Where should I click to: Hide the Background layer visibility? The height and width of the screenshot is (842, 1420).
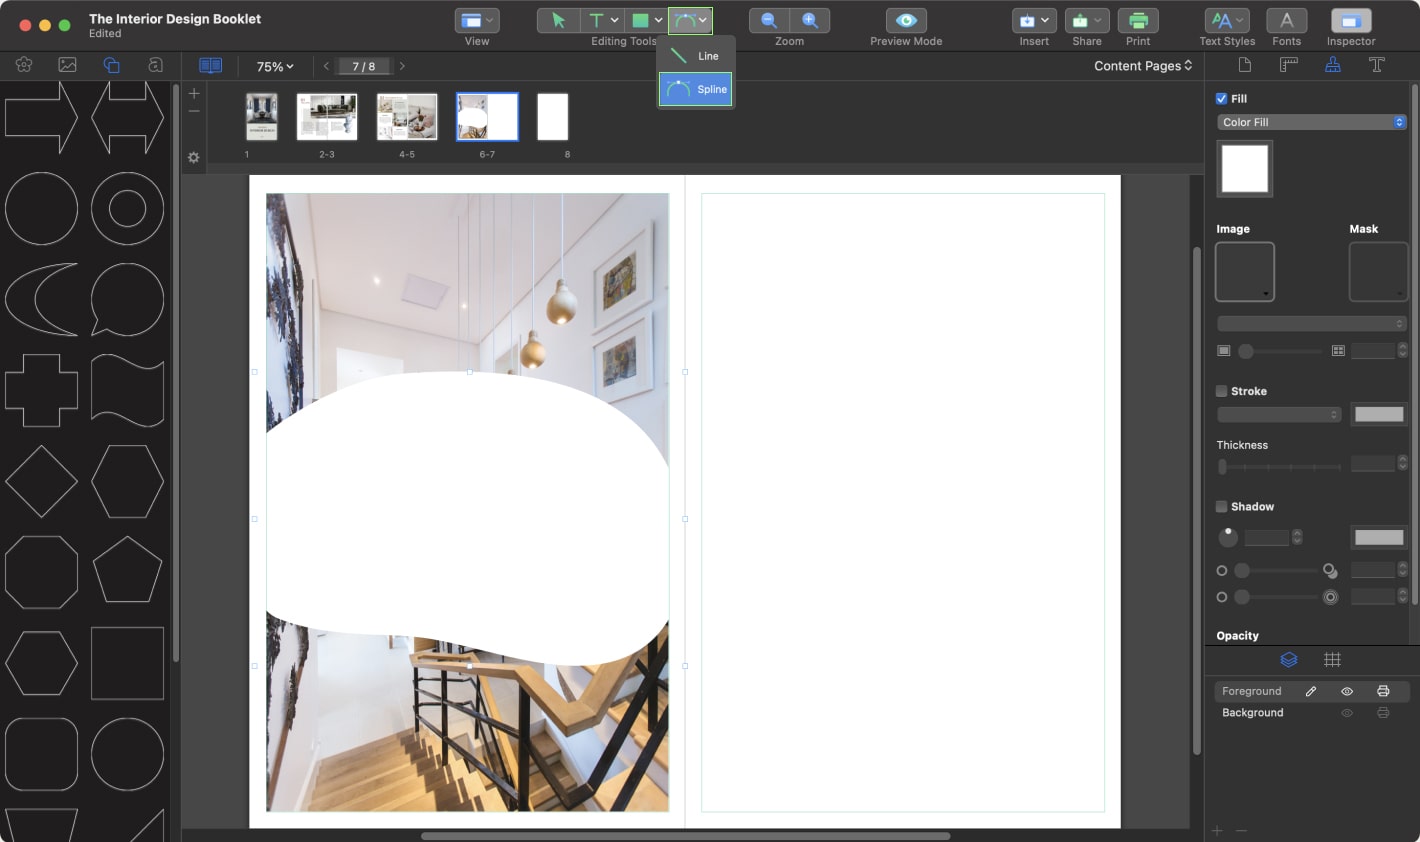(1347, 712)
